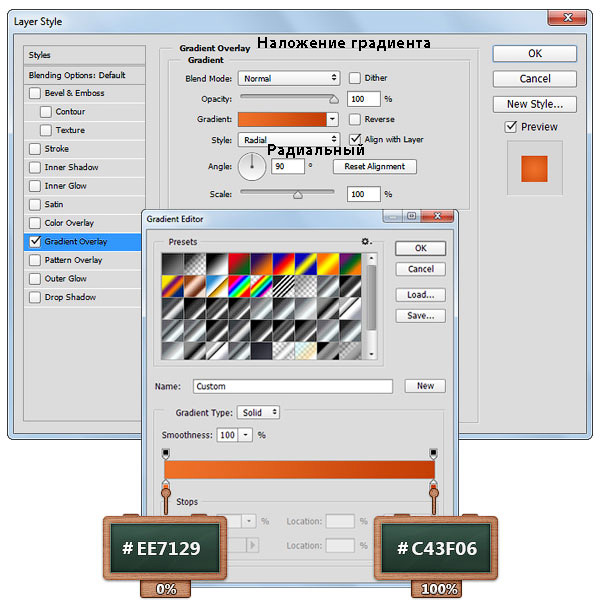Maximize the Gradient Editor window
Screen dimensions: 600x600
pos(411,216)
